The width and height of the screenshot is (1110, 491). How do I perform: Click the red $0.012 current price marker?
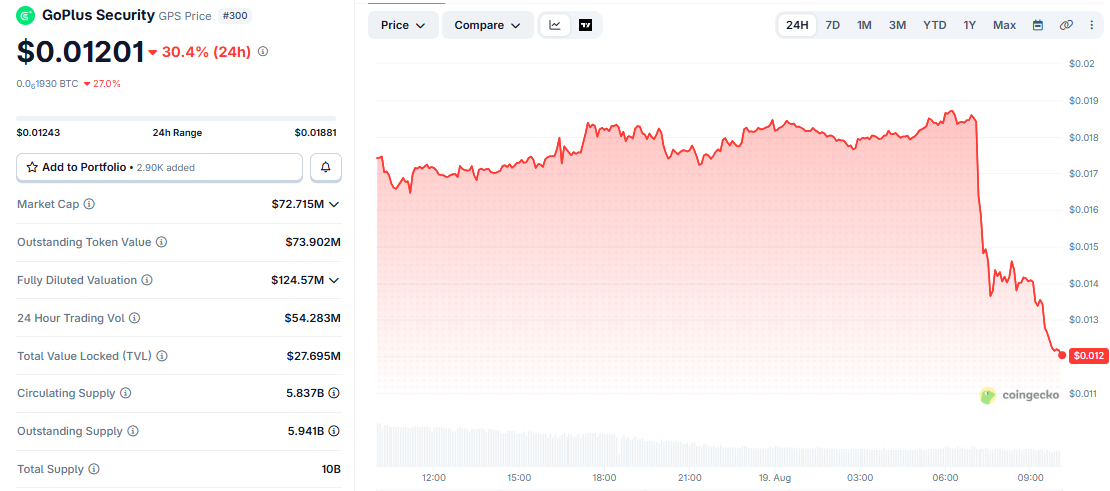pyautogui.click(x=1087, y=356)
